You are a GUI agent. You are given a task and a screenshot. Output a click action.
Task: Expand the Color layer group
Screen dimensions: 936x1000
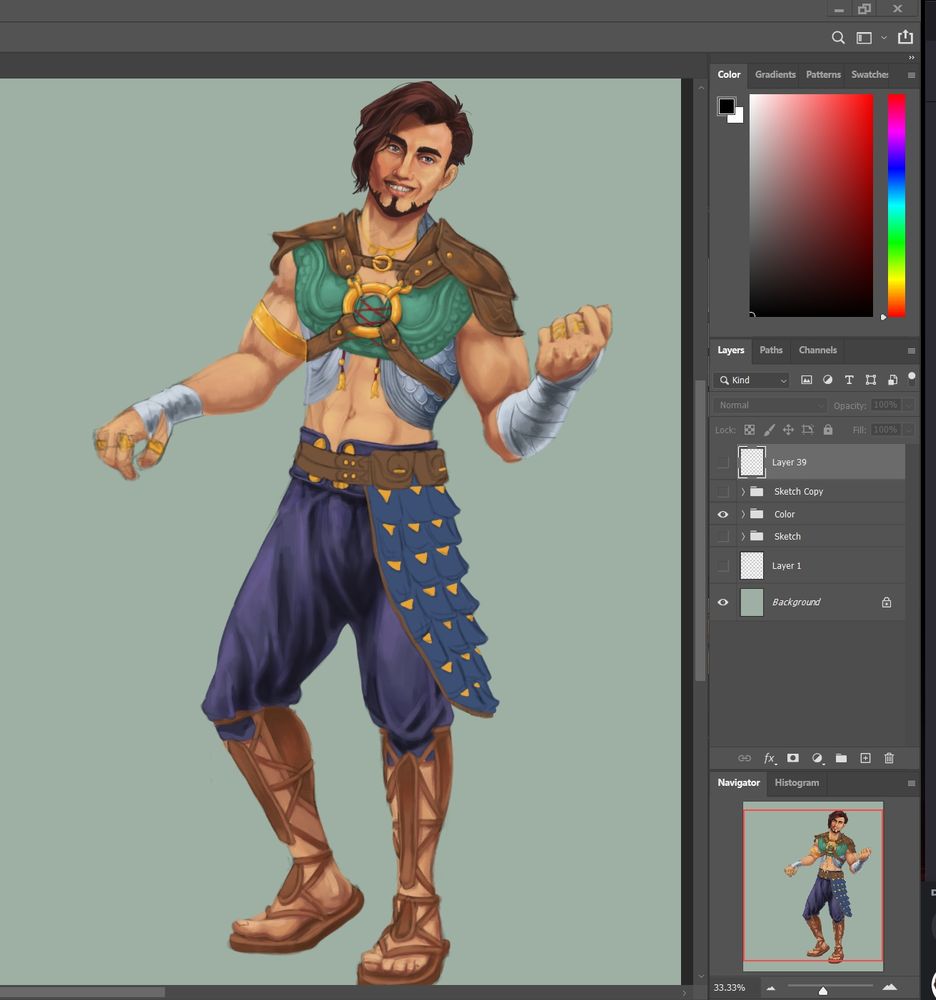[743, 514]
